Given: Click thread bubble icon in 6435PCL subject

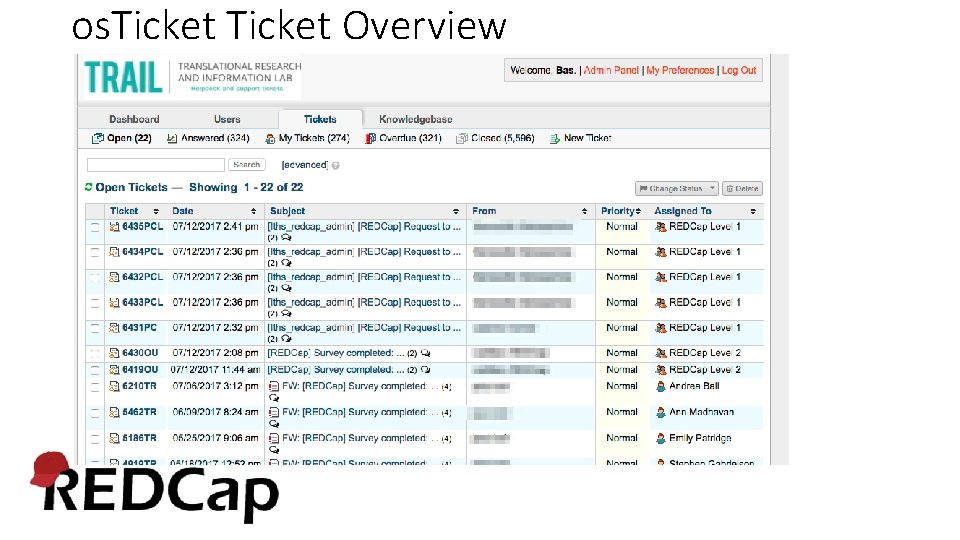Looking at the screenshot, I should tap(286, 238).
